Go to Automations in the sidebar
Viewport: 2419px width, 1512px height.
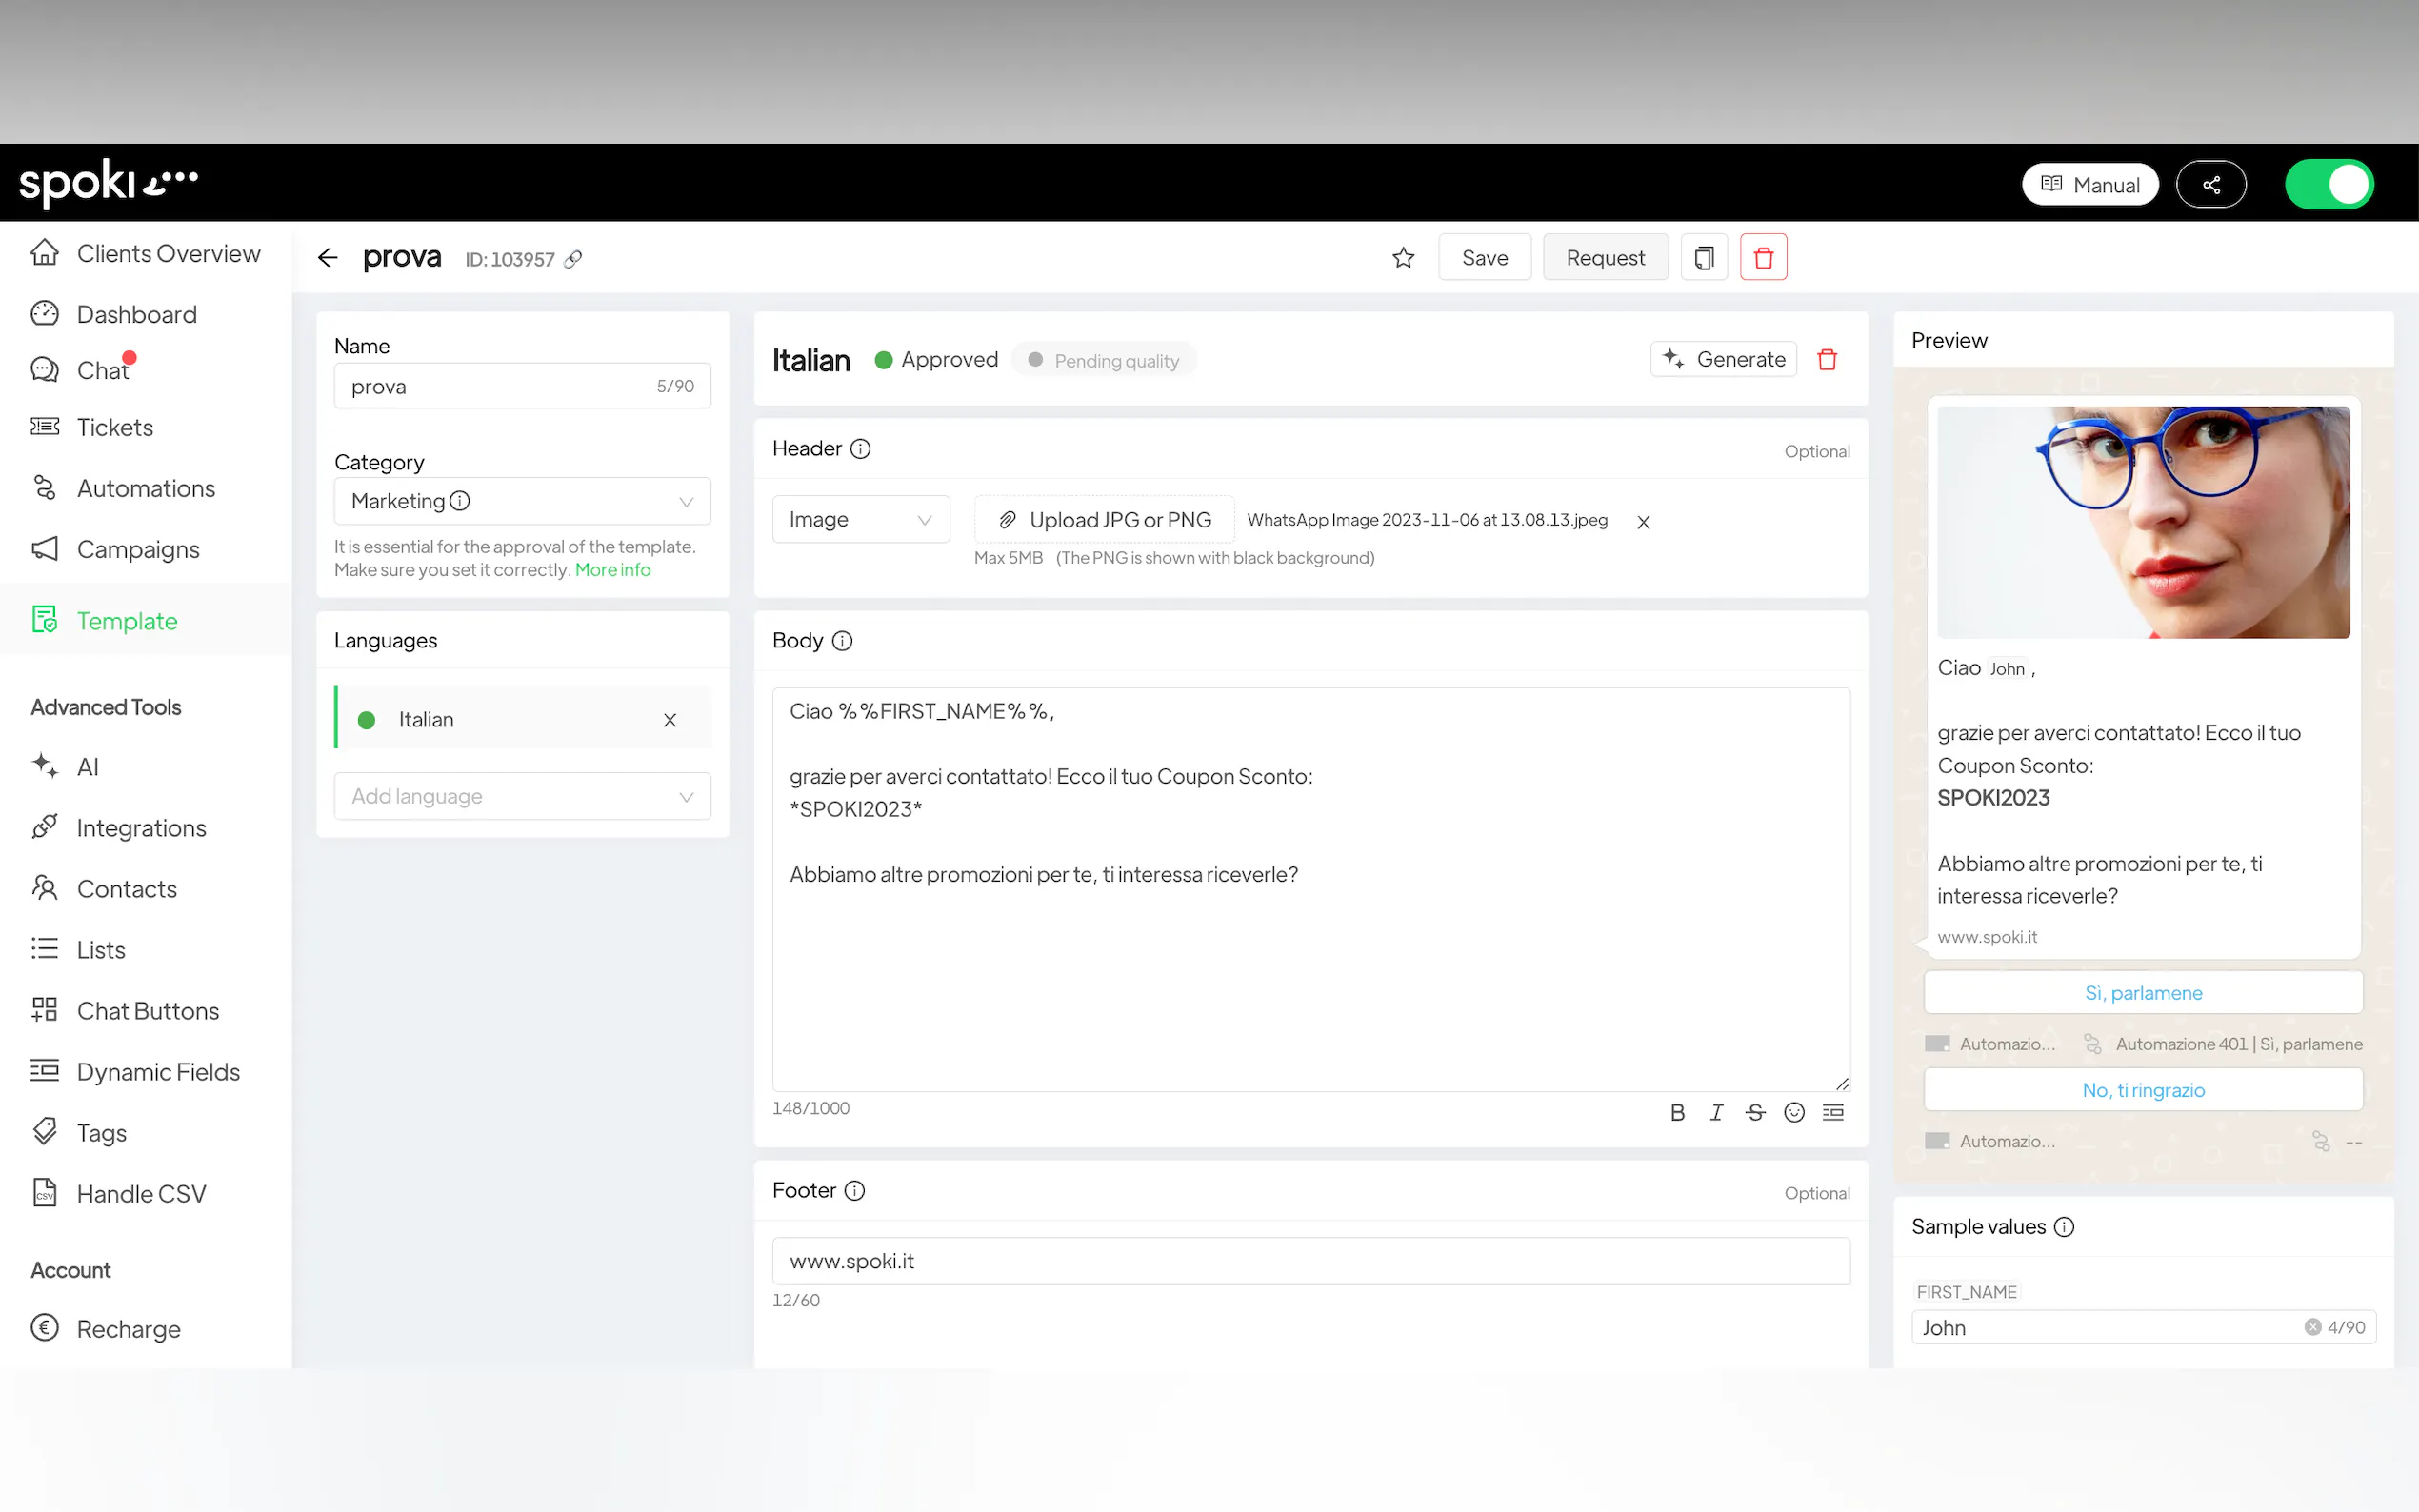146,488
